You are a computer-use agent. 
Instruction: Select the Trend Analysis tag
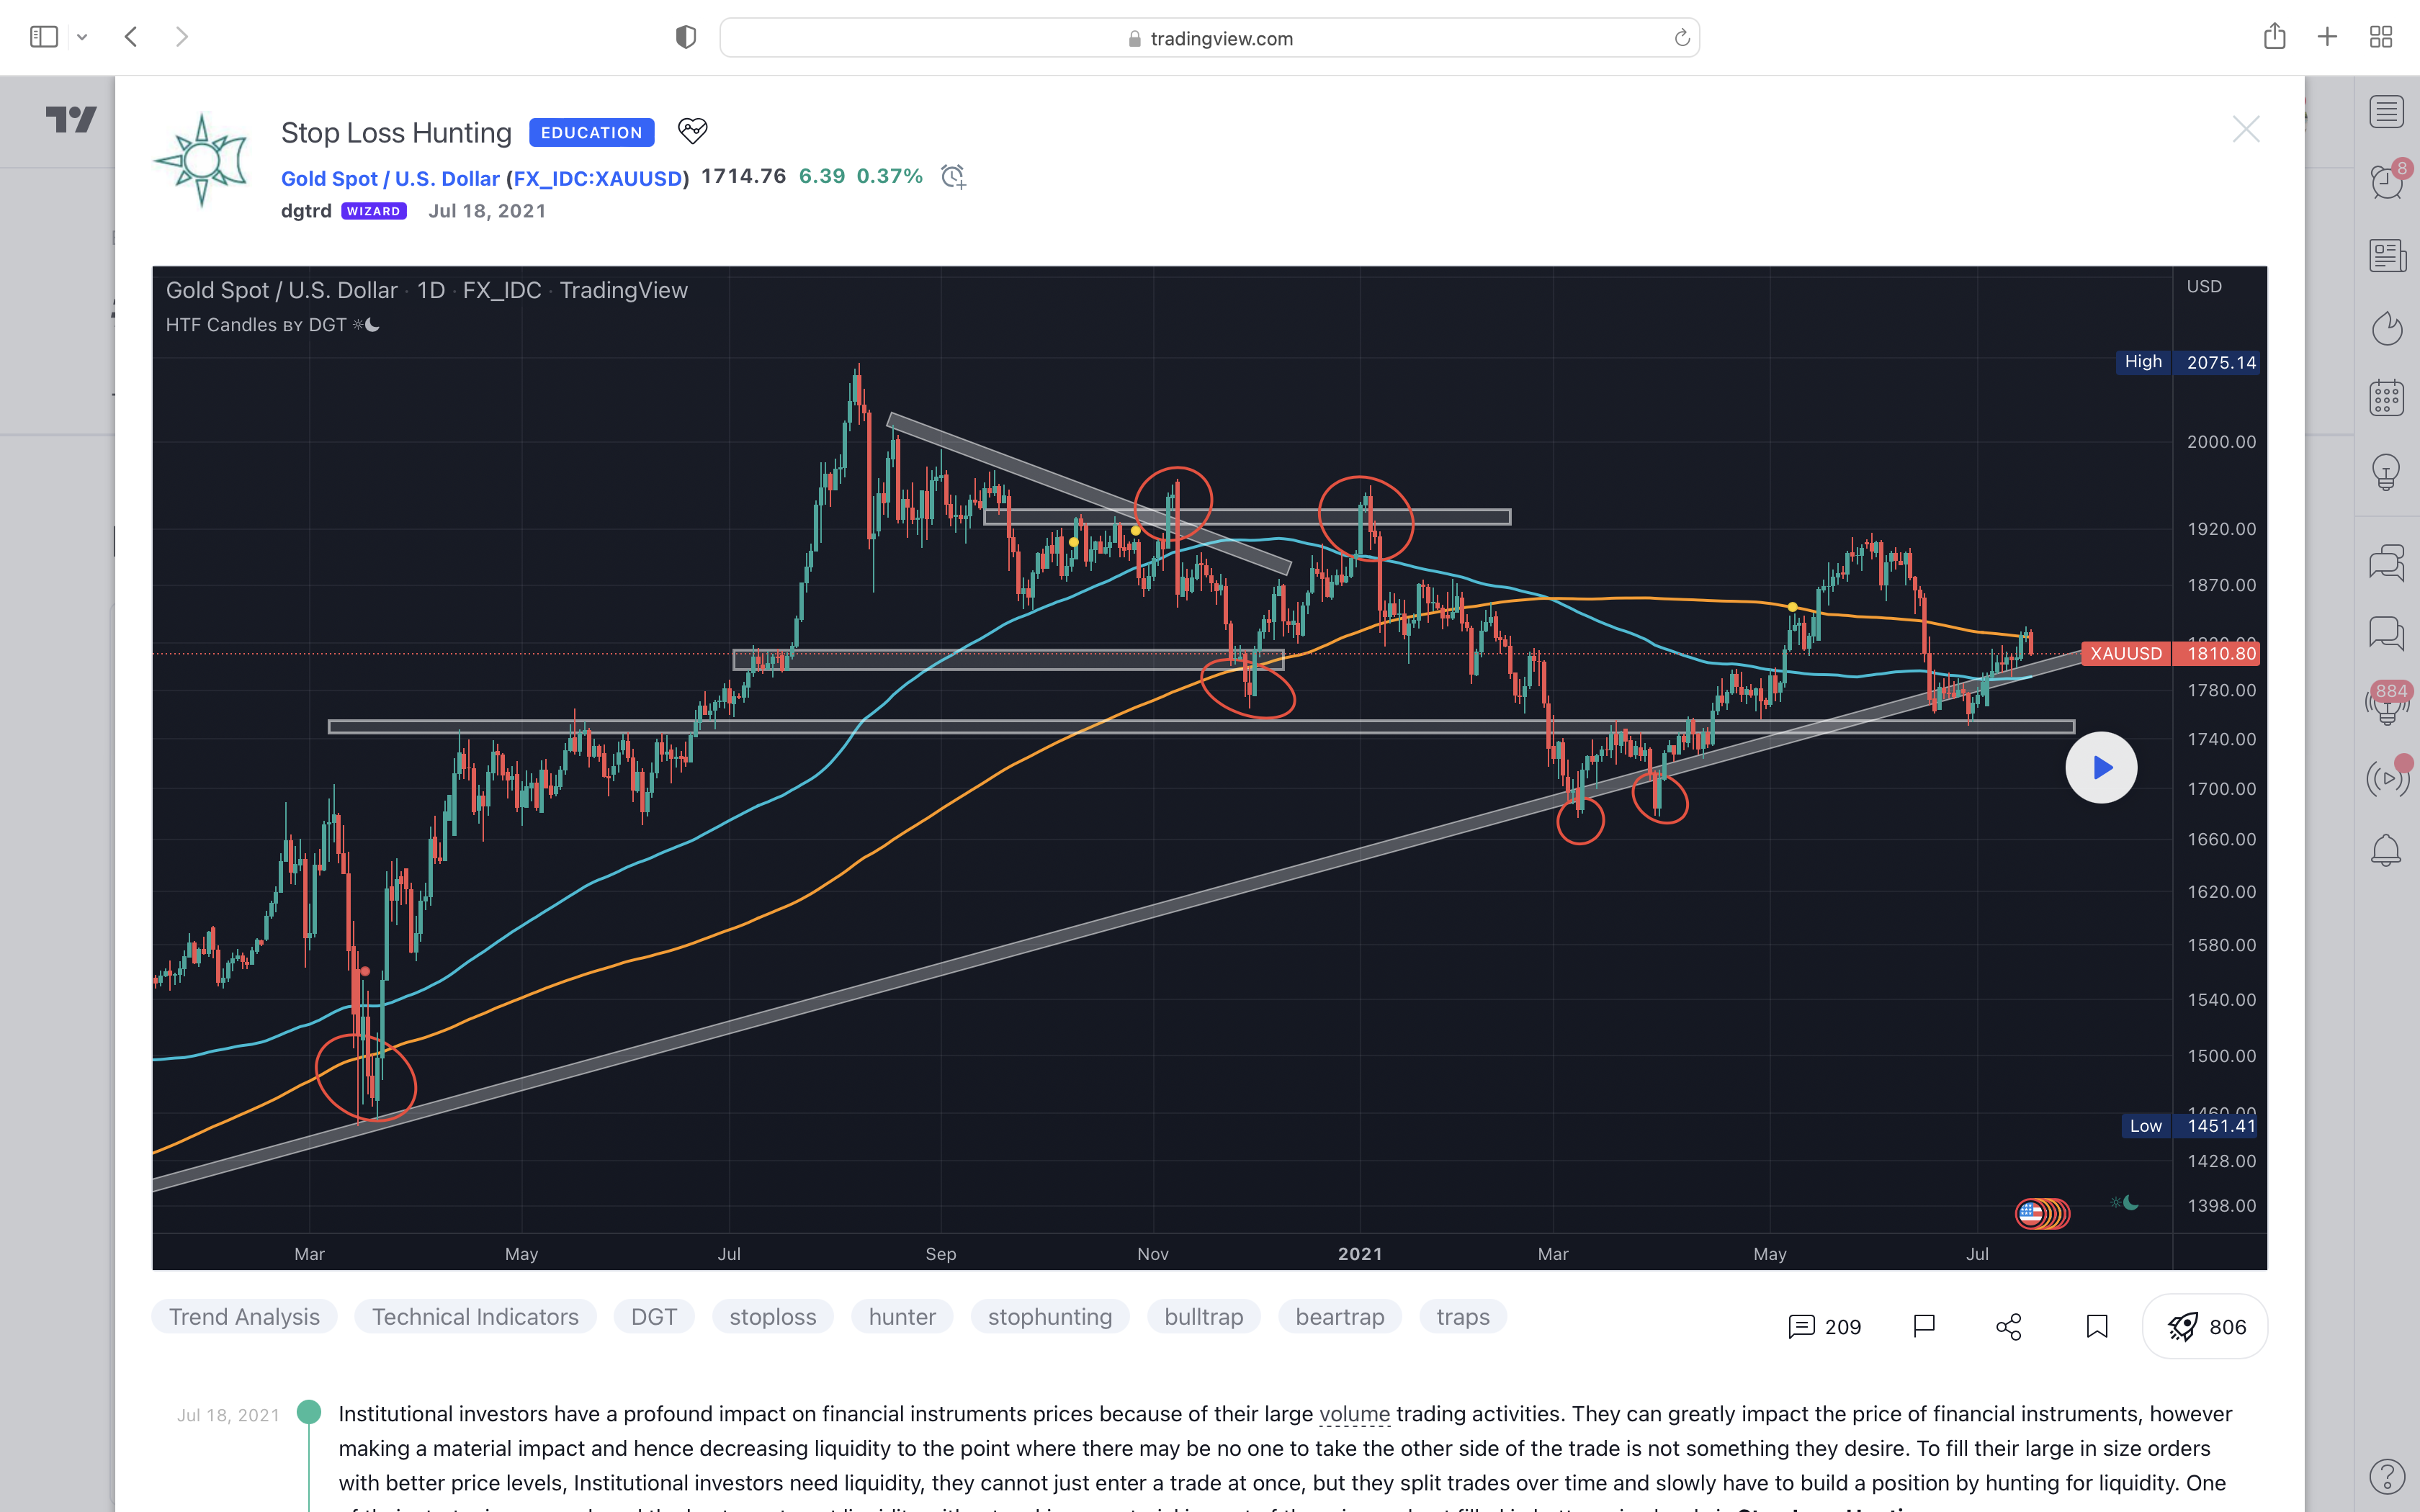pyautogui.click(x=244, y=1317)
